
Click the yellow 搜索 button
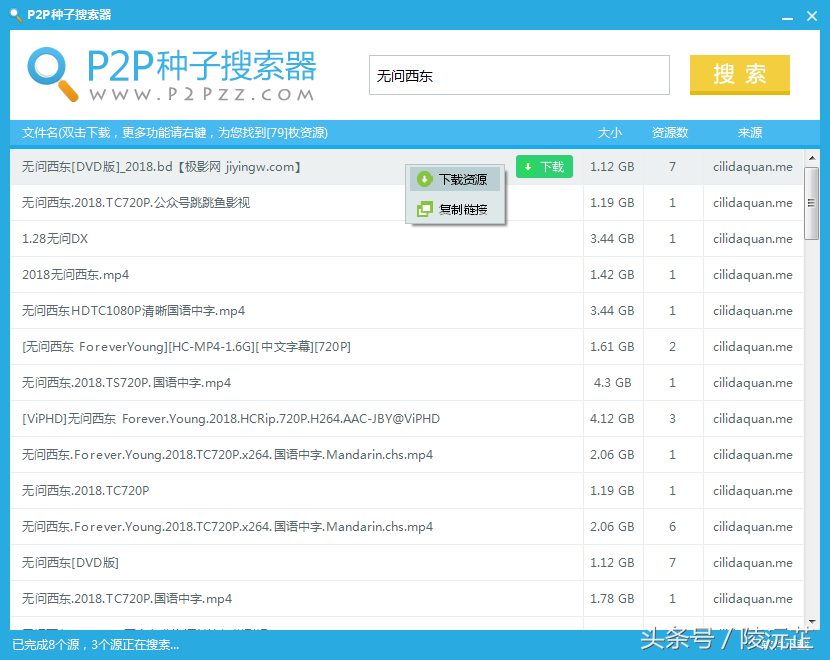pos(739,75)
